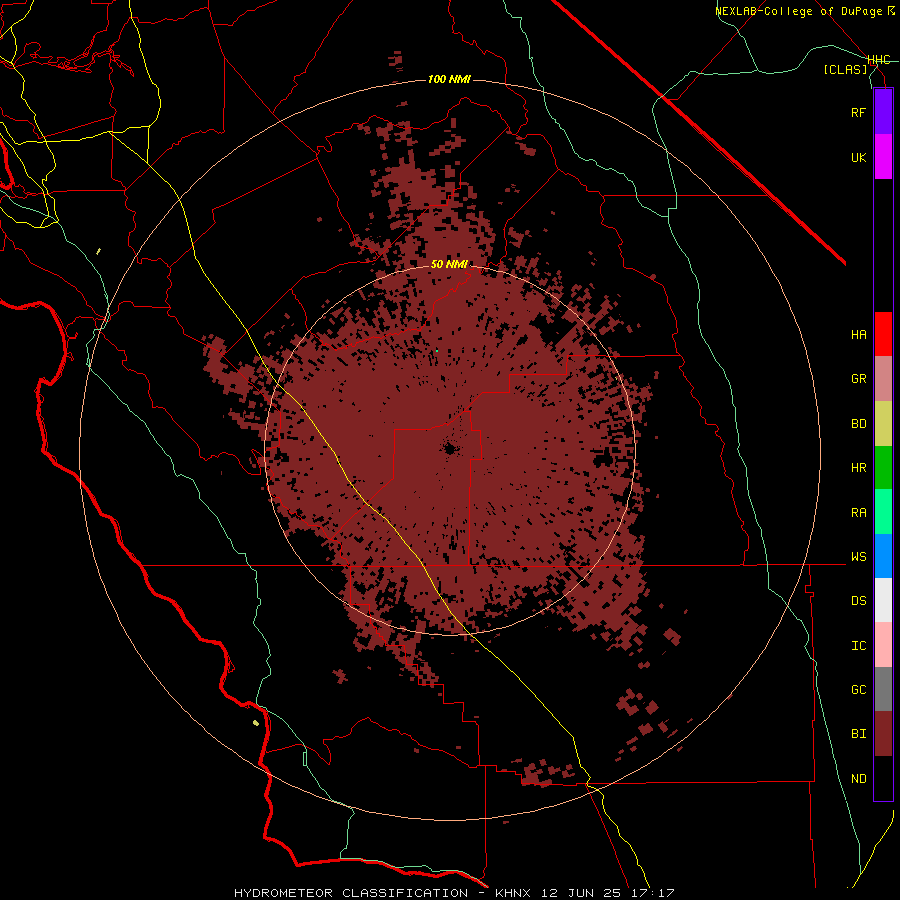Image resolution: width=900 pixels, height=900 pixels.
Task: Click the DS white legend swatch
Action: click(x=883, y=600)
